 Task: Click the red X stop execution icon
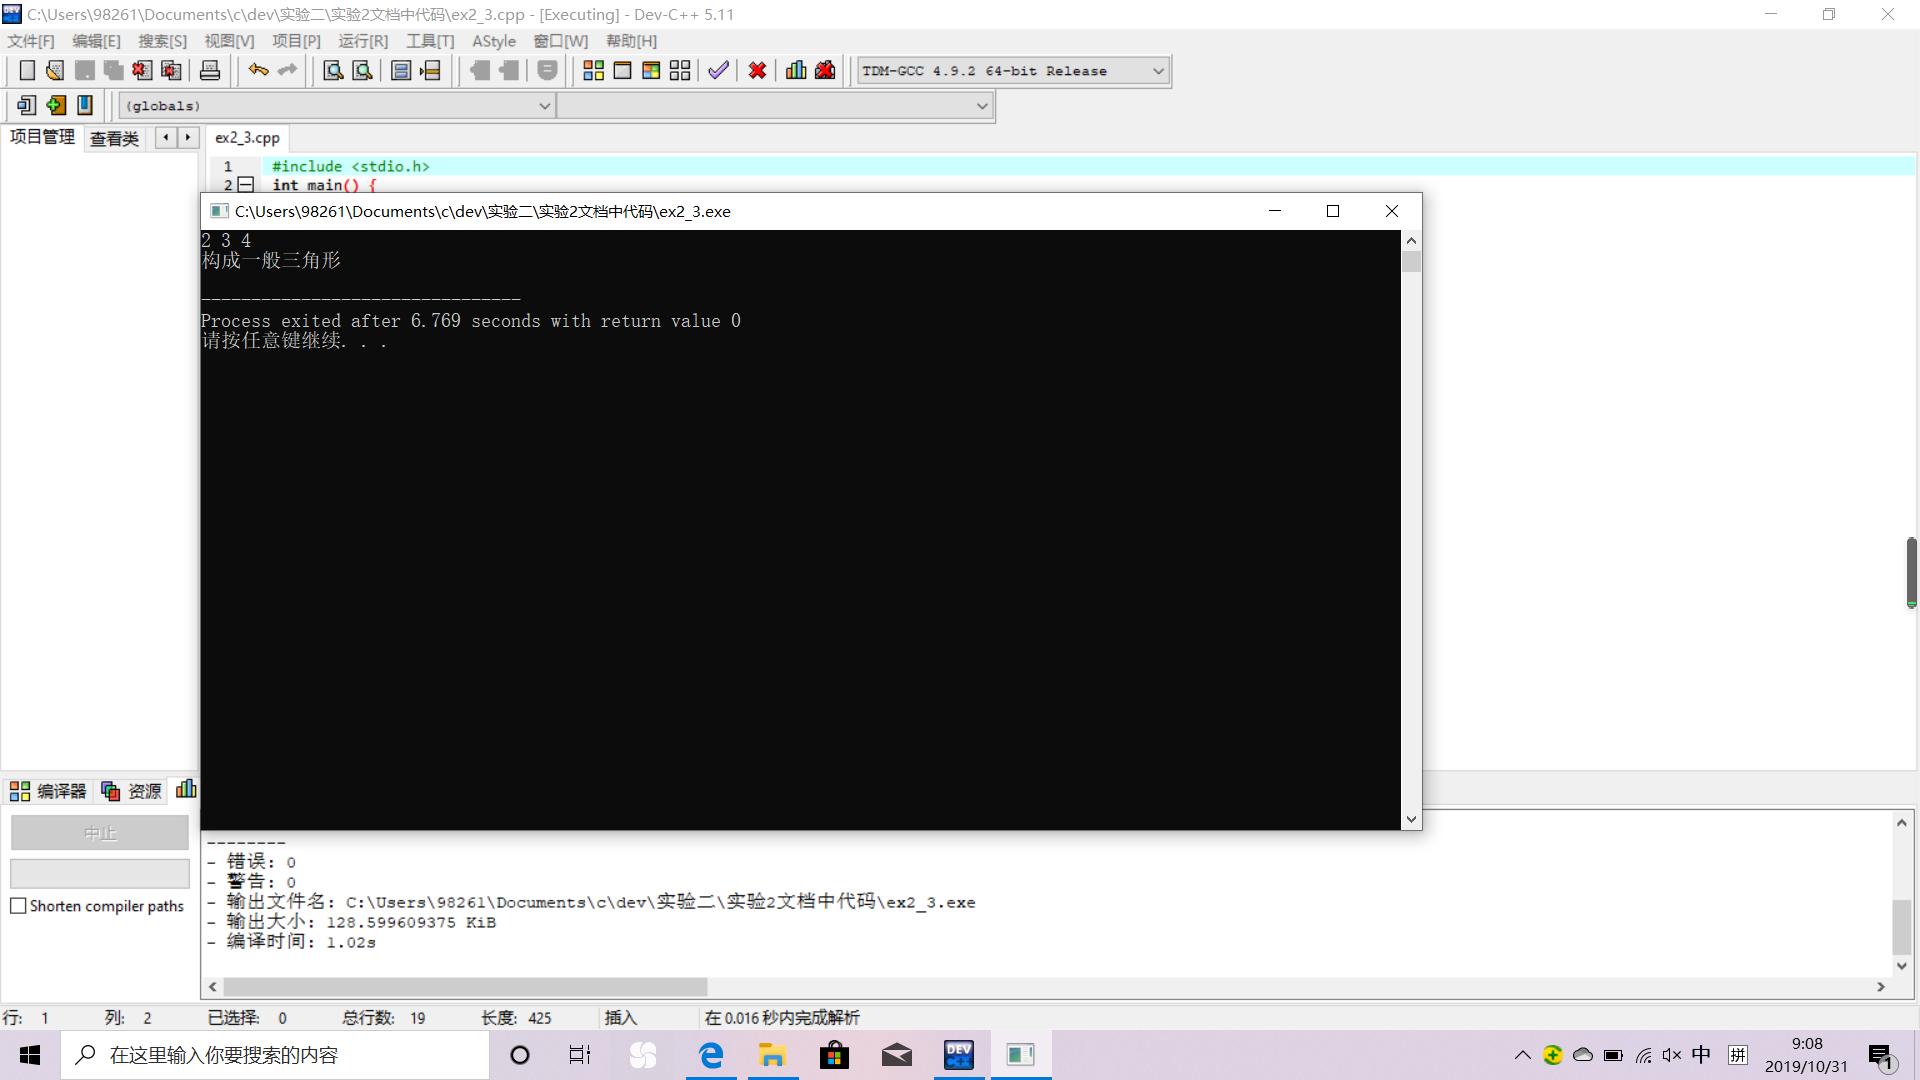point(757,71)
